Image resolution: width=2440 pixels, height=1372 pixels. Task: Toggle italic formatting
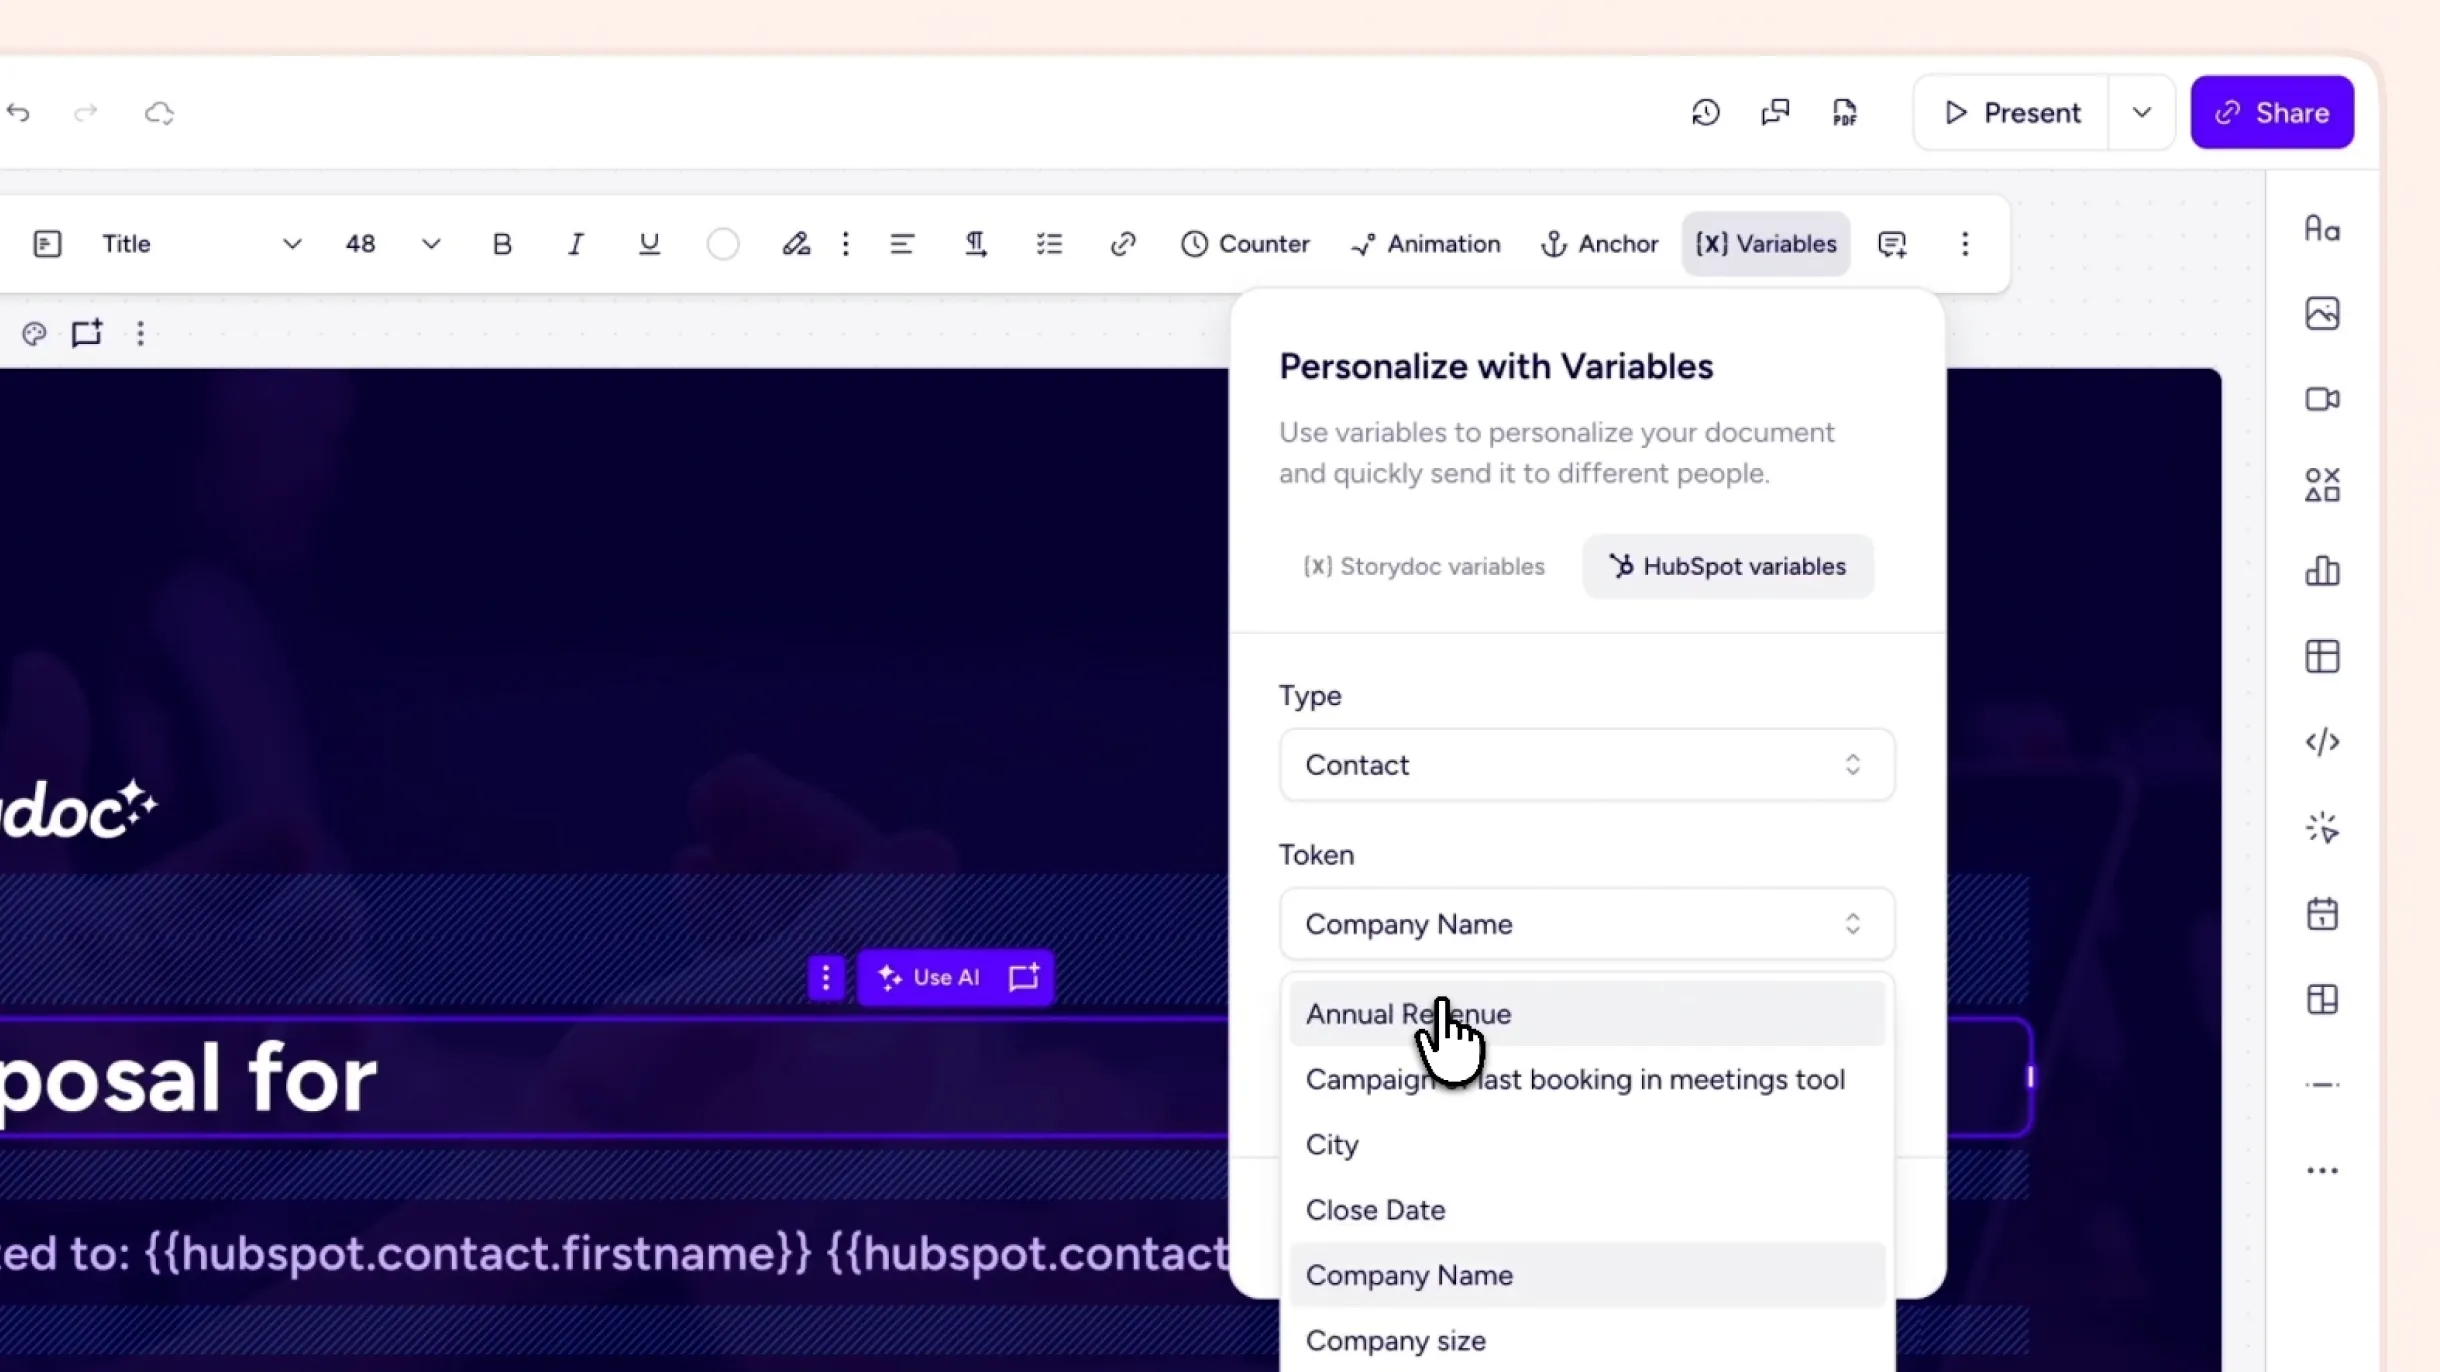(x=575, y=244)
